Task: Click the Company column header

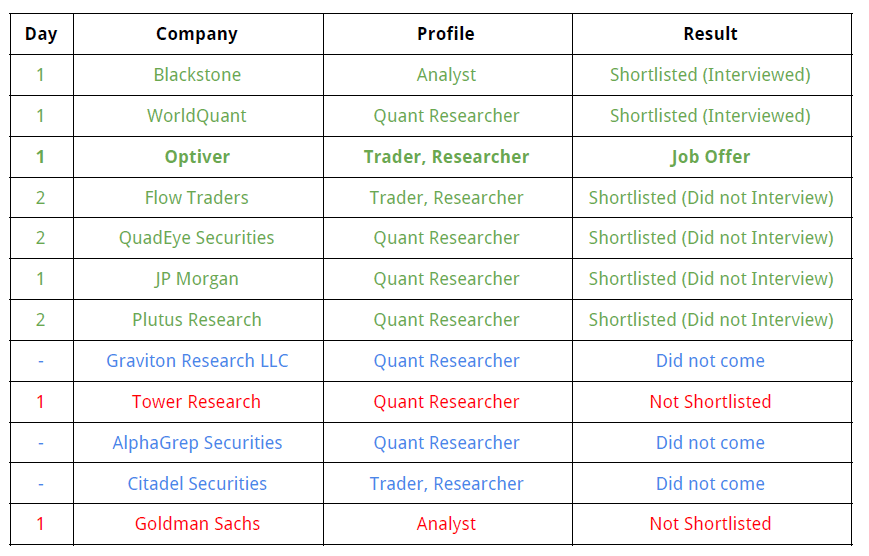Action: pos(197,34)
